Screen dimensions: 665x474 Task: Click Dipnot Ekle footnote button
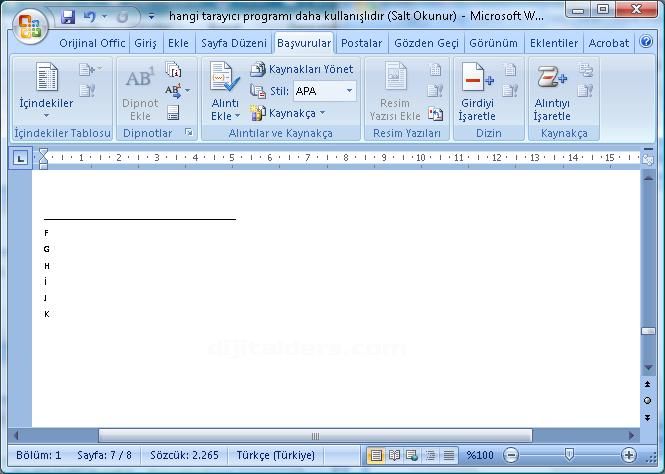point(140,92)
